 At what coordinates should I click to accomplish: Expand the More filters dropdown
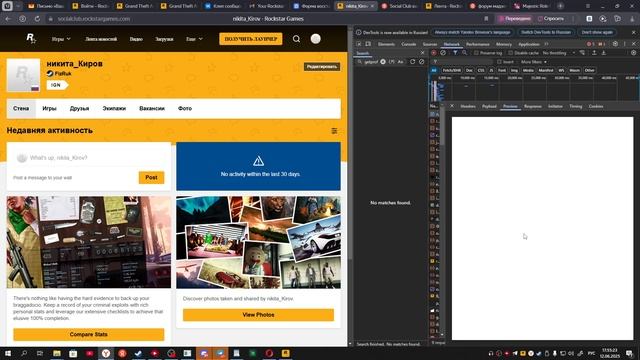click(534, 62)
